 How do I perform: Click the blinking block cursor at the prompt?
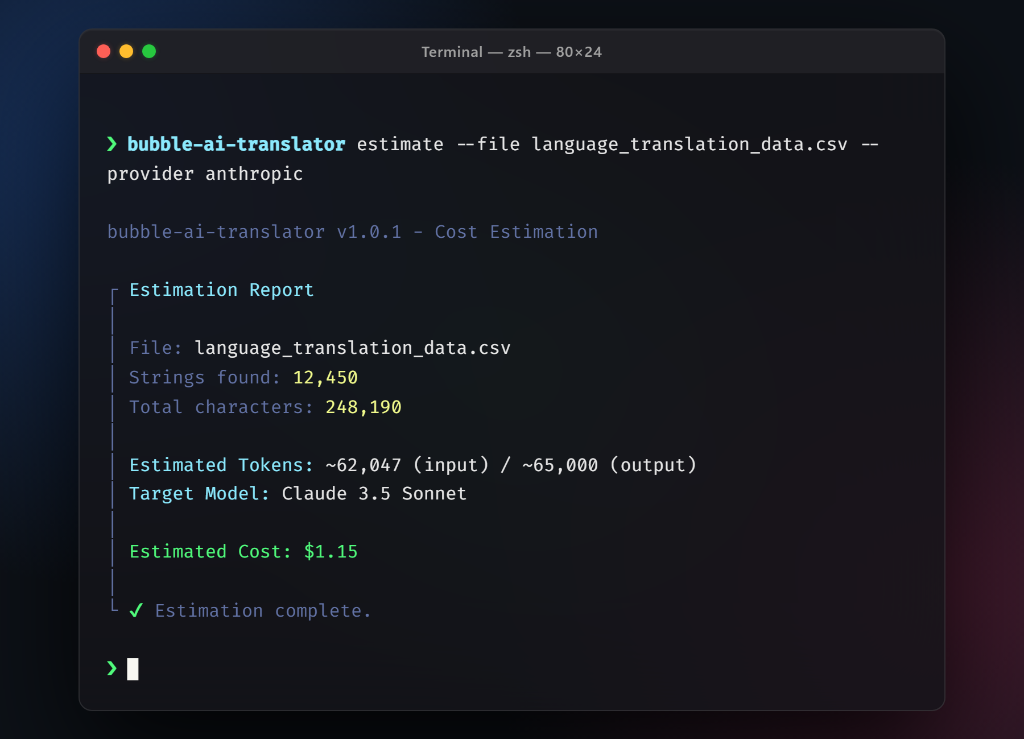coord(133,668)
